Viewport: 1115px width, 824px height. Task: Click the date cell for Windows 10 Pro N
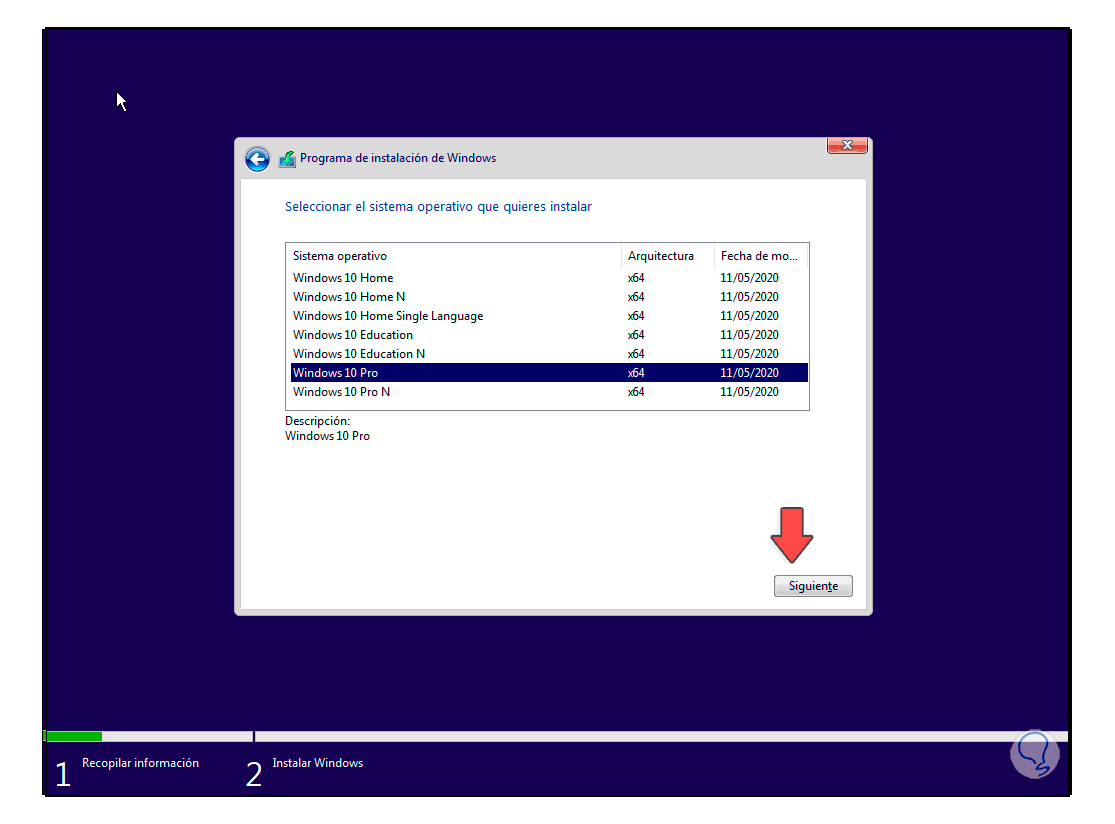point(749,392)
